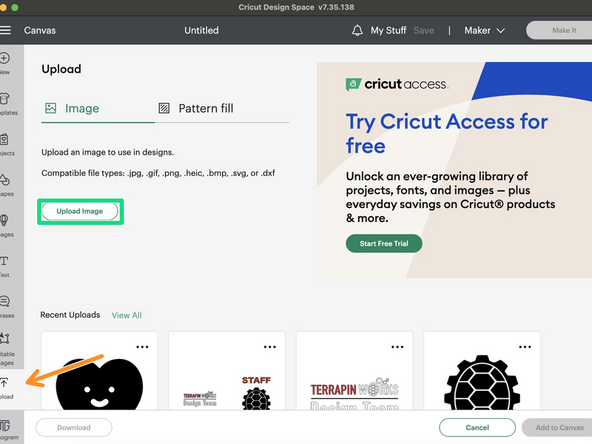592x444 pixels.
Task: Switch to the Image tab
Action: tap(72, 108)
